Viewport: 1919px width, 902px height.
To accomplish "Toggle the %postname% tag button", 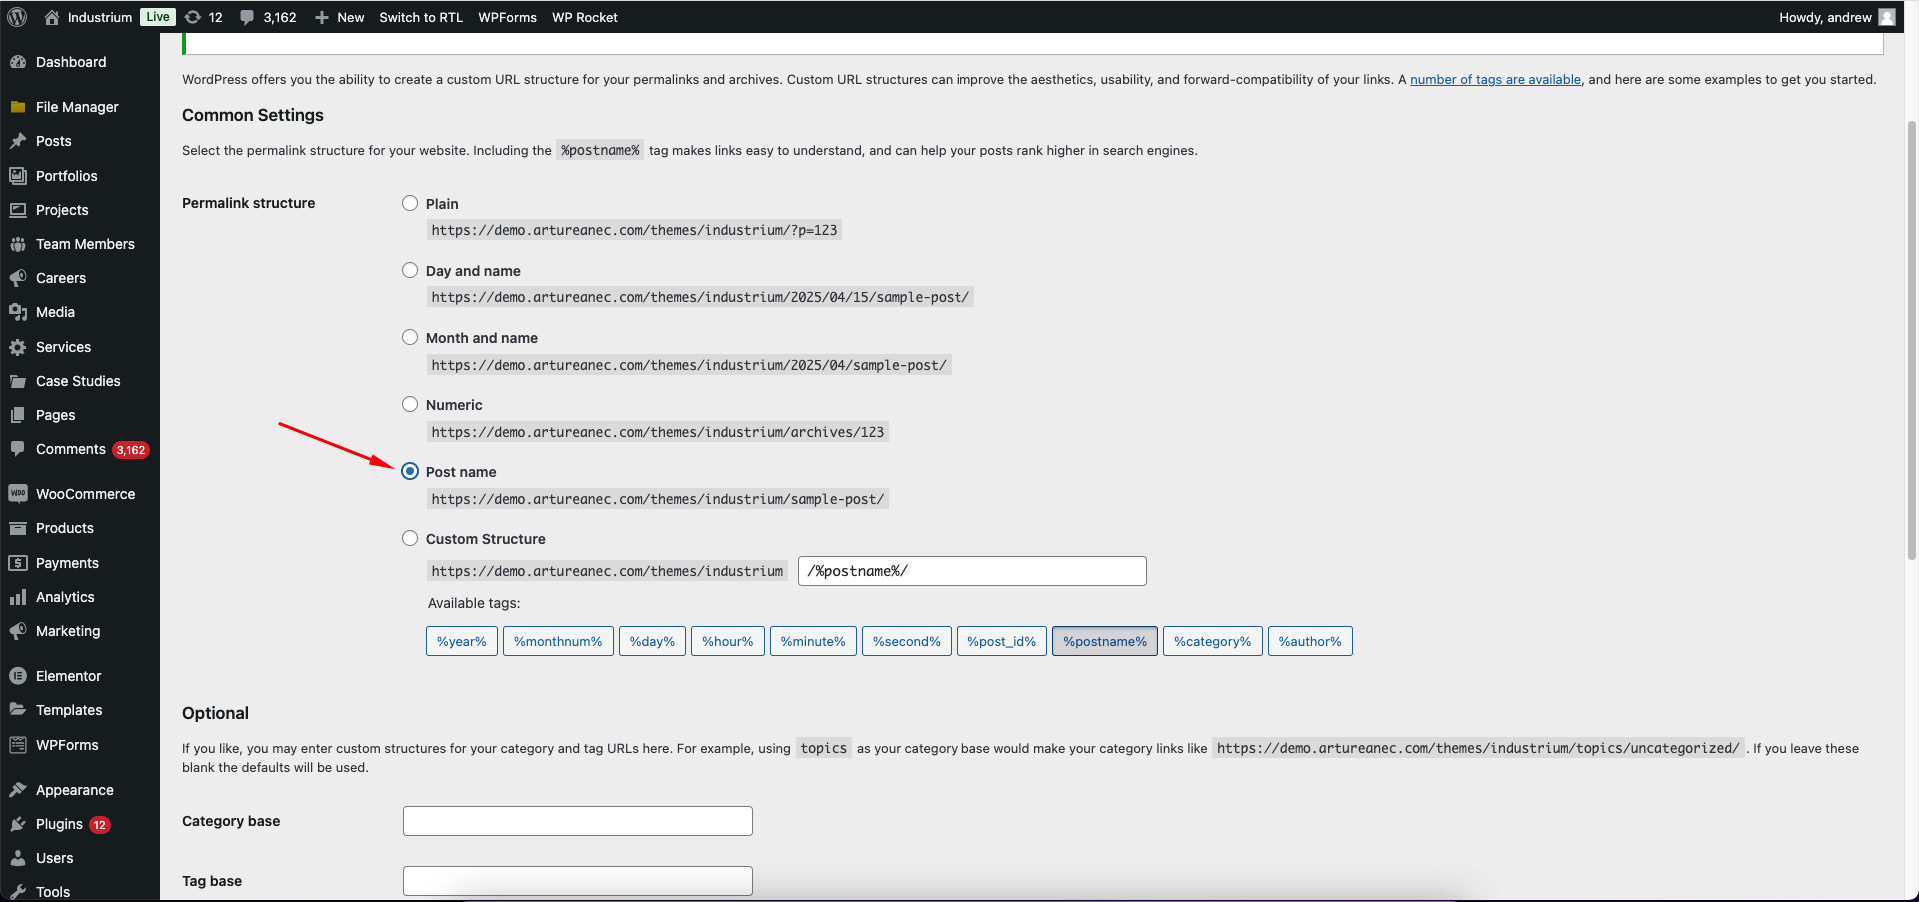I will [x=1105, y=641].
